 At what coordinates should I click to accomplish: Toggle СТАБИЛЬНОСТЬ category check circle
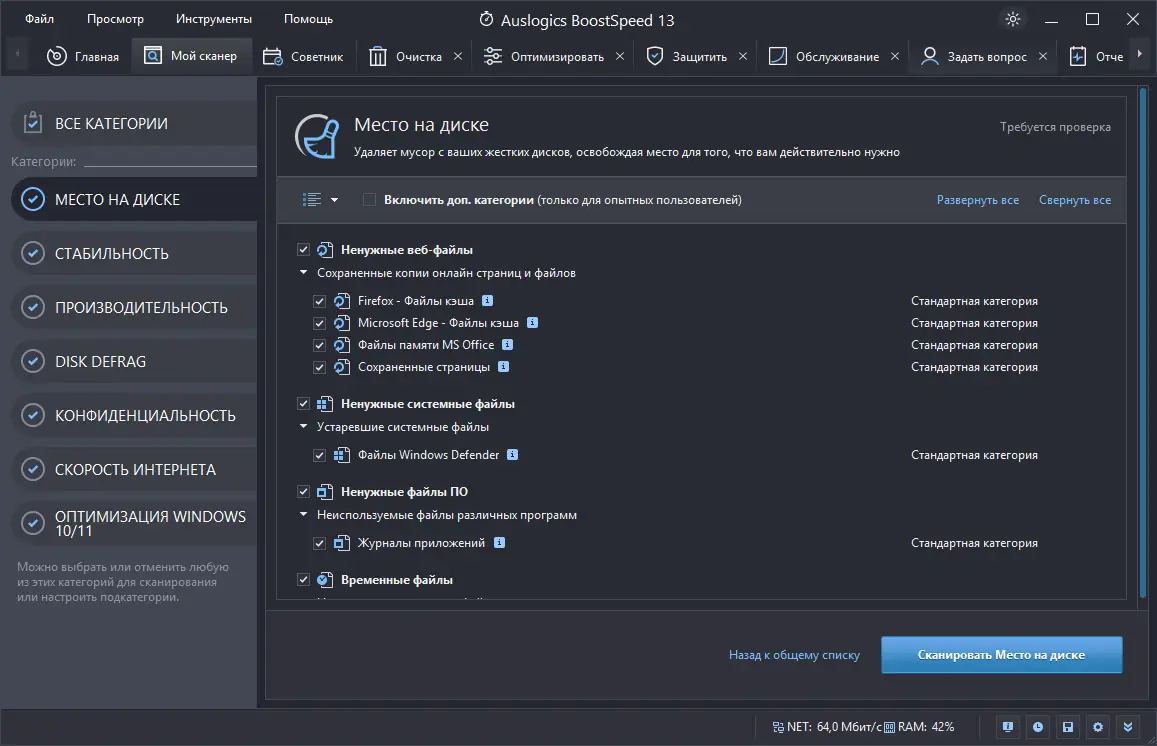(x=32, y=253)
